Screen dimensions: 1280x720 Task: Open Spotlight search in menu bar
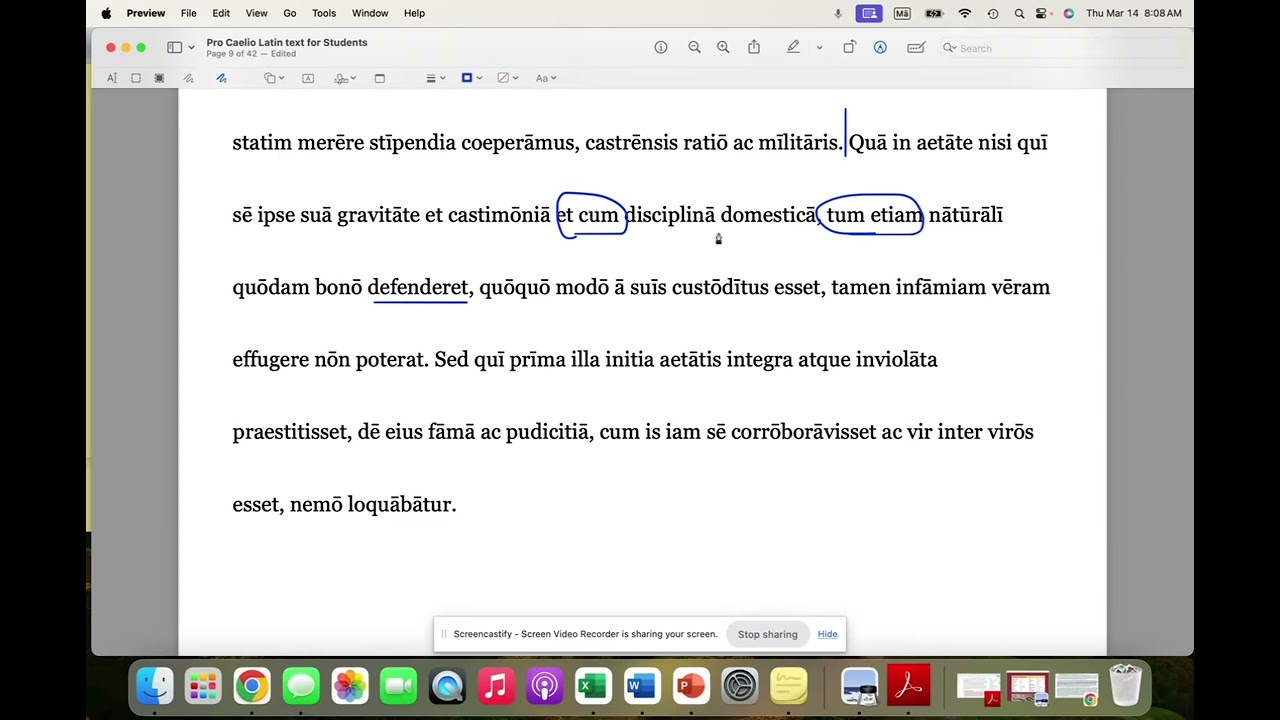click(1019, 13)
